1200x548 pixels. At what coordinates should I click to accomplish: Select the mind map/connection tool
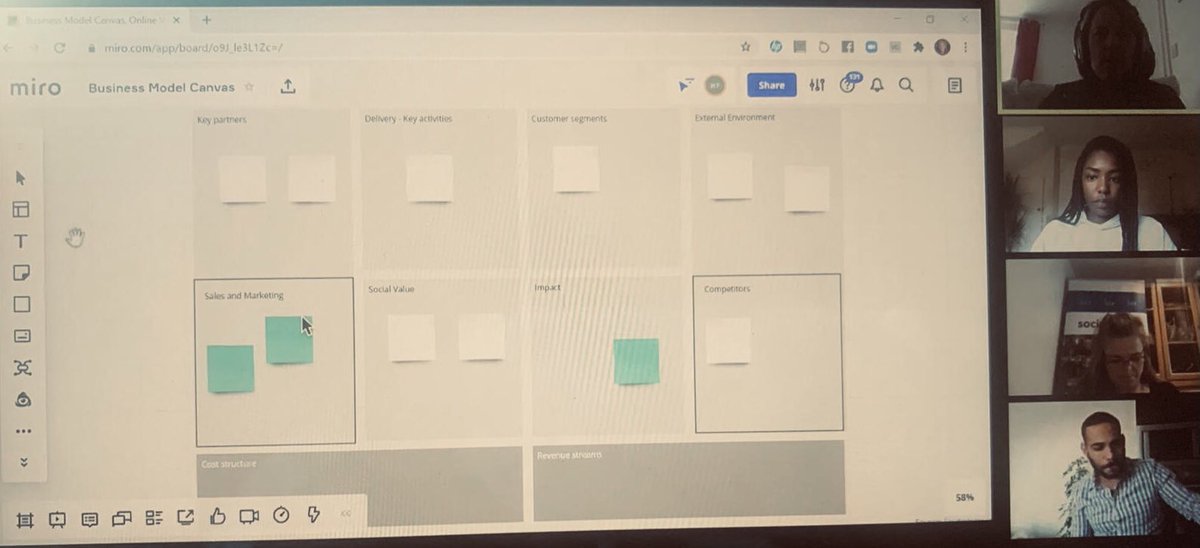[x=22, y=367]
